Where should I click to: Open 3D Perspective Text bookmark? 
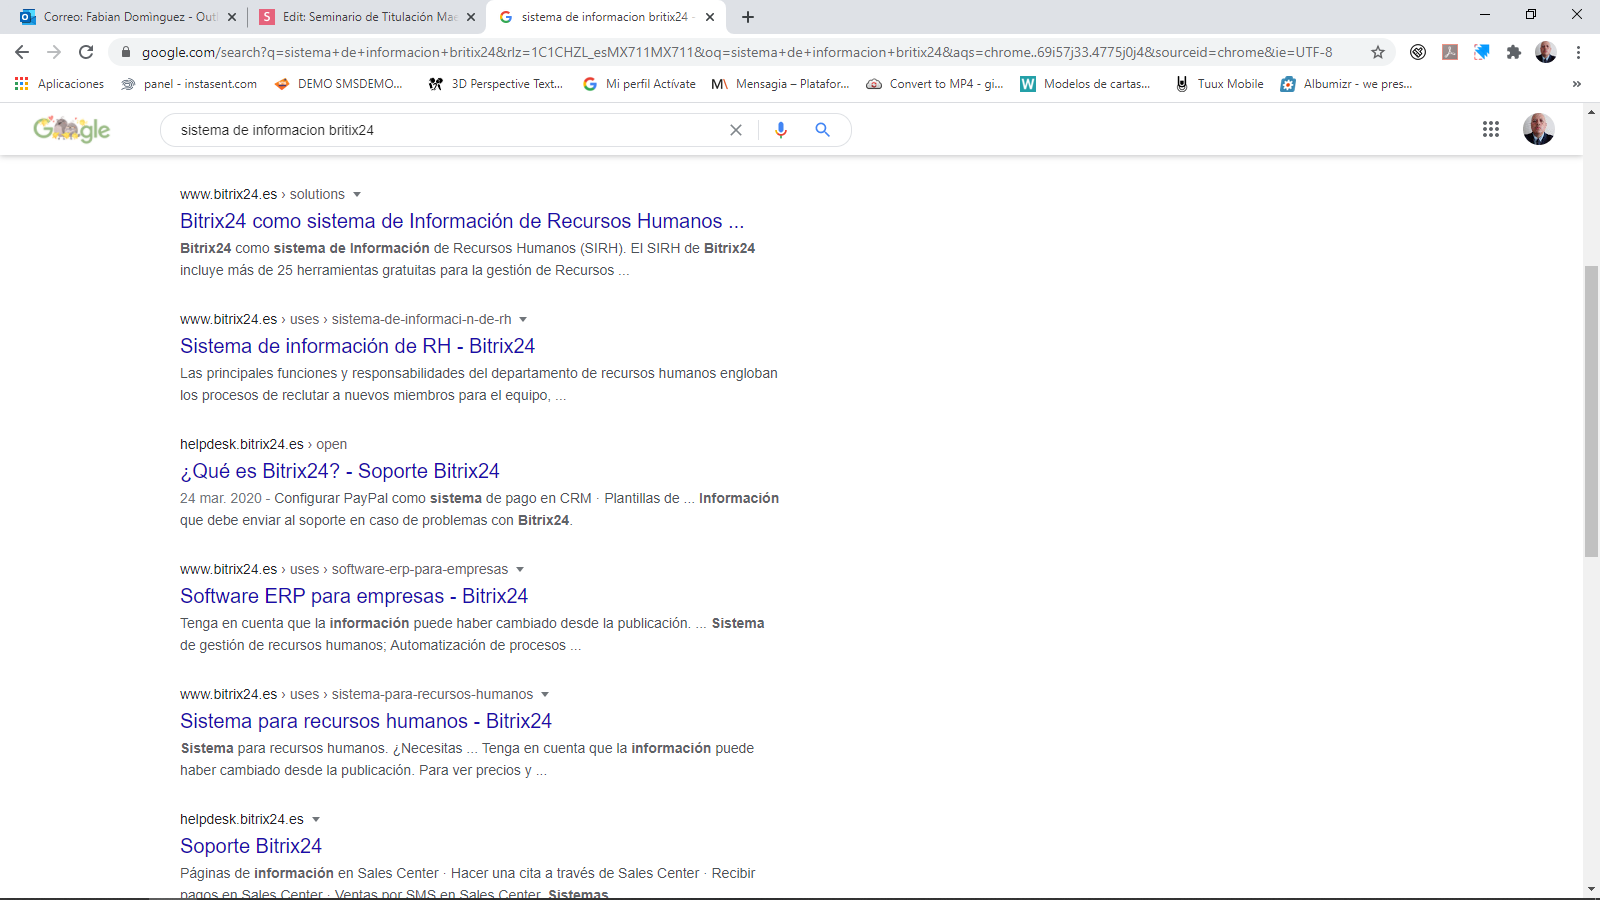click(x=495, y=84)
